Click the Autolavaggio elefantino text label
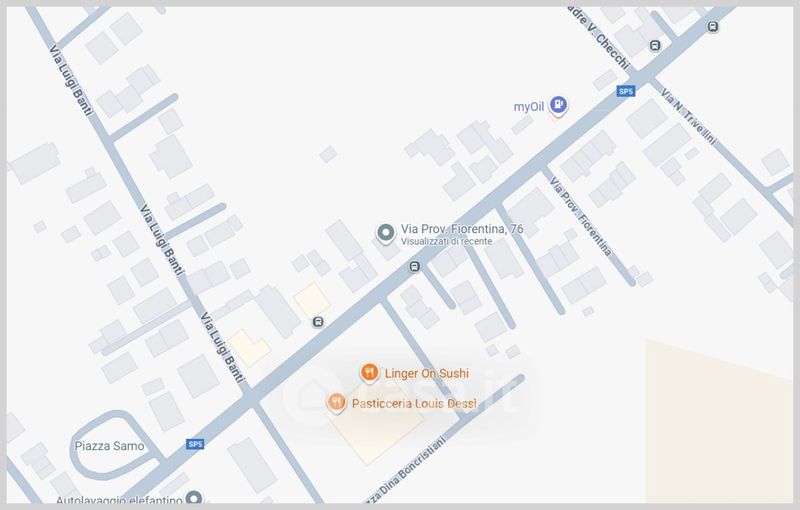The height and width of the screenshot is (510, 800). tap(119, 500)
